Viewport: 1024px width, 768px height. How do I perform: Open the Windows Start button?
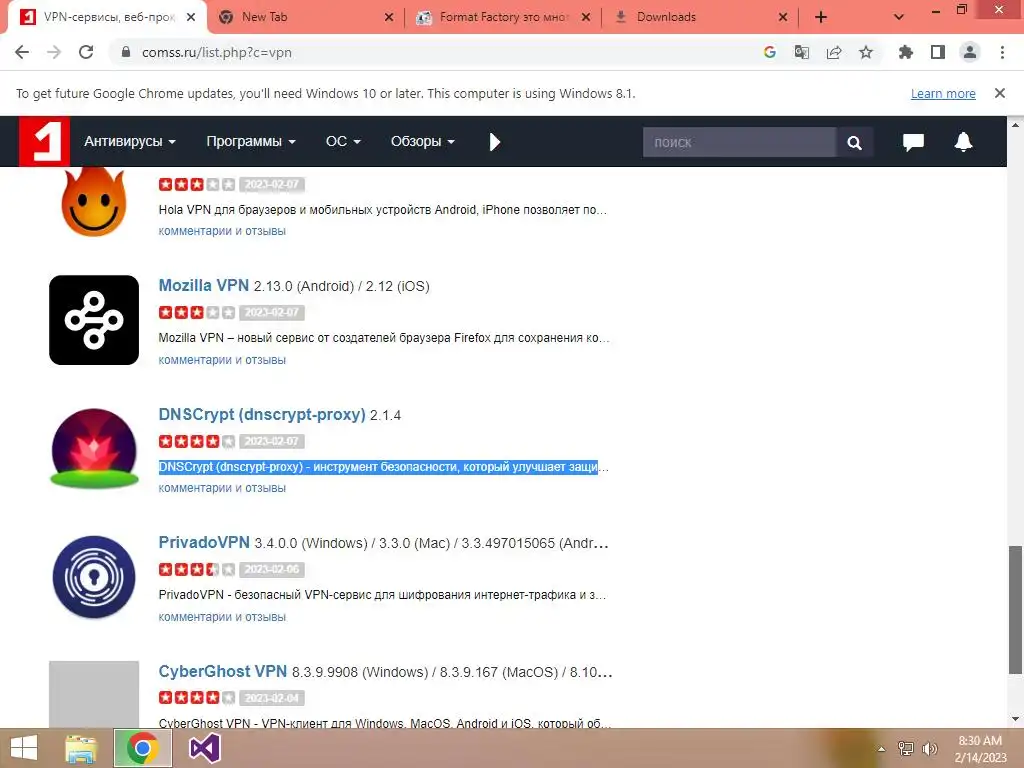point(24,748)
